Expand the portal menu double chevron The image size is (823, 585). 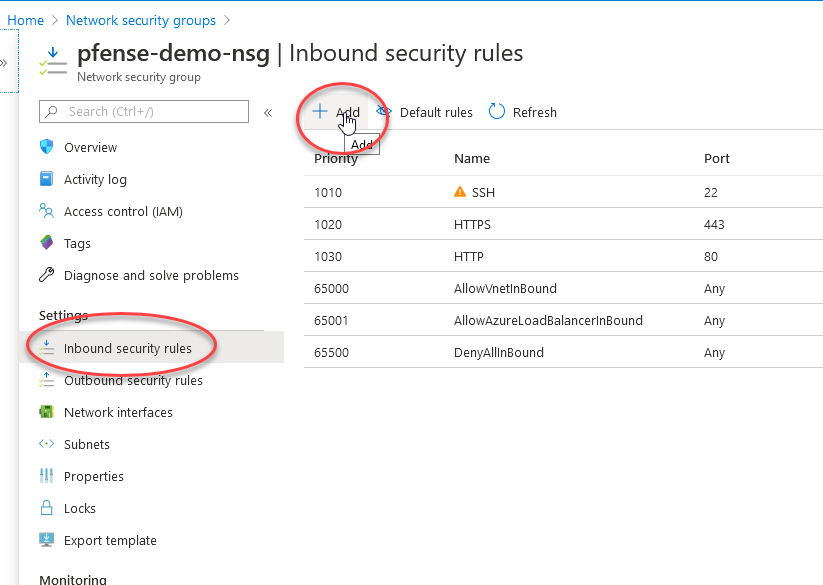[x=4, y=63]
